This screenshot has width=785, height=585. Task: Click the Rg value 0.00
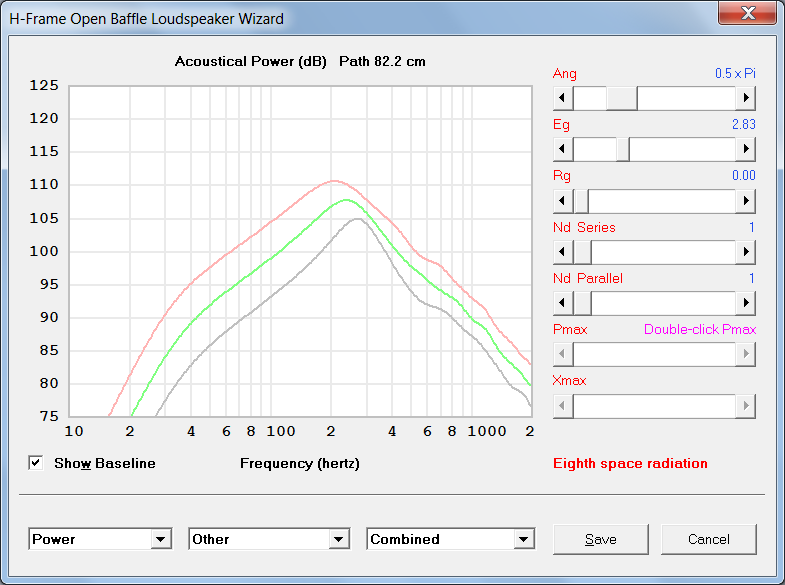743,176
